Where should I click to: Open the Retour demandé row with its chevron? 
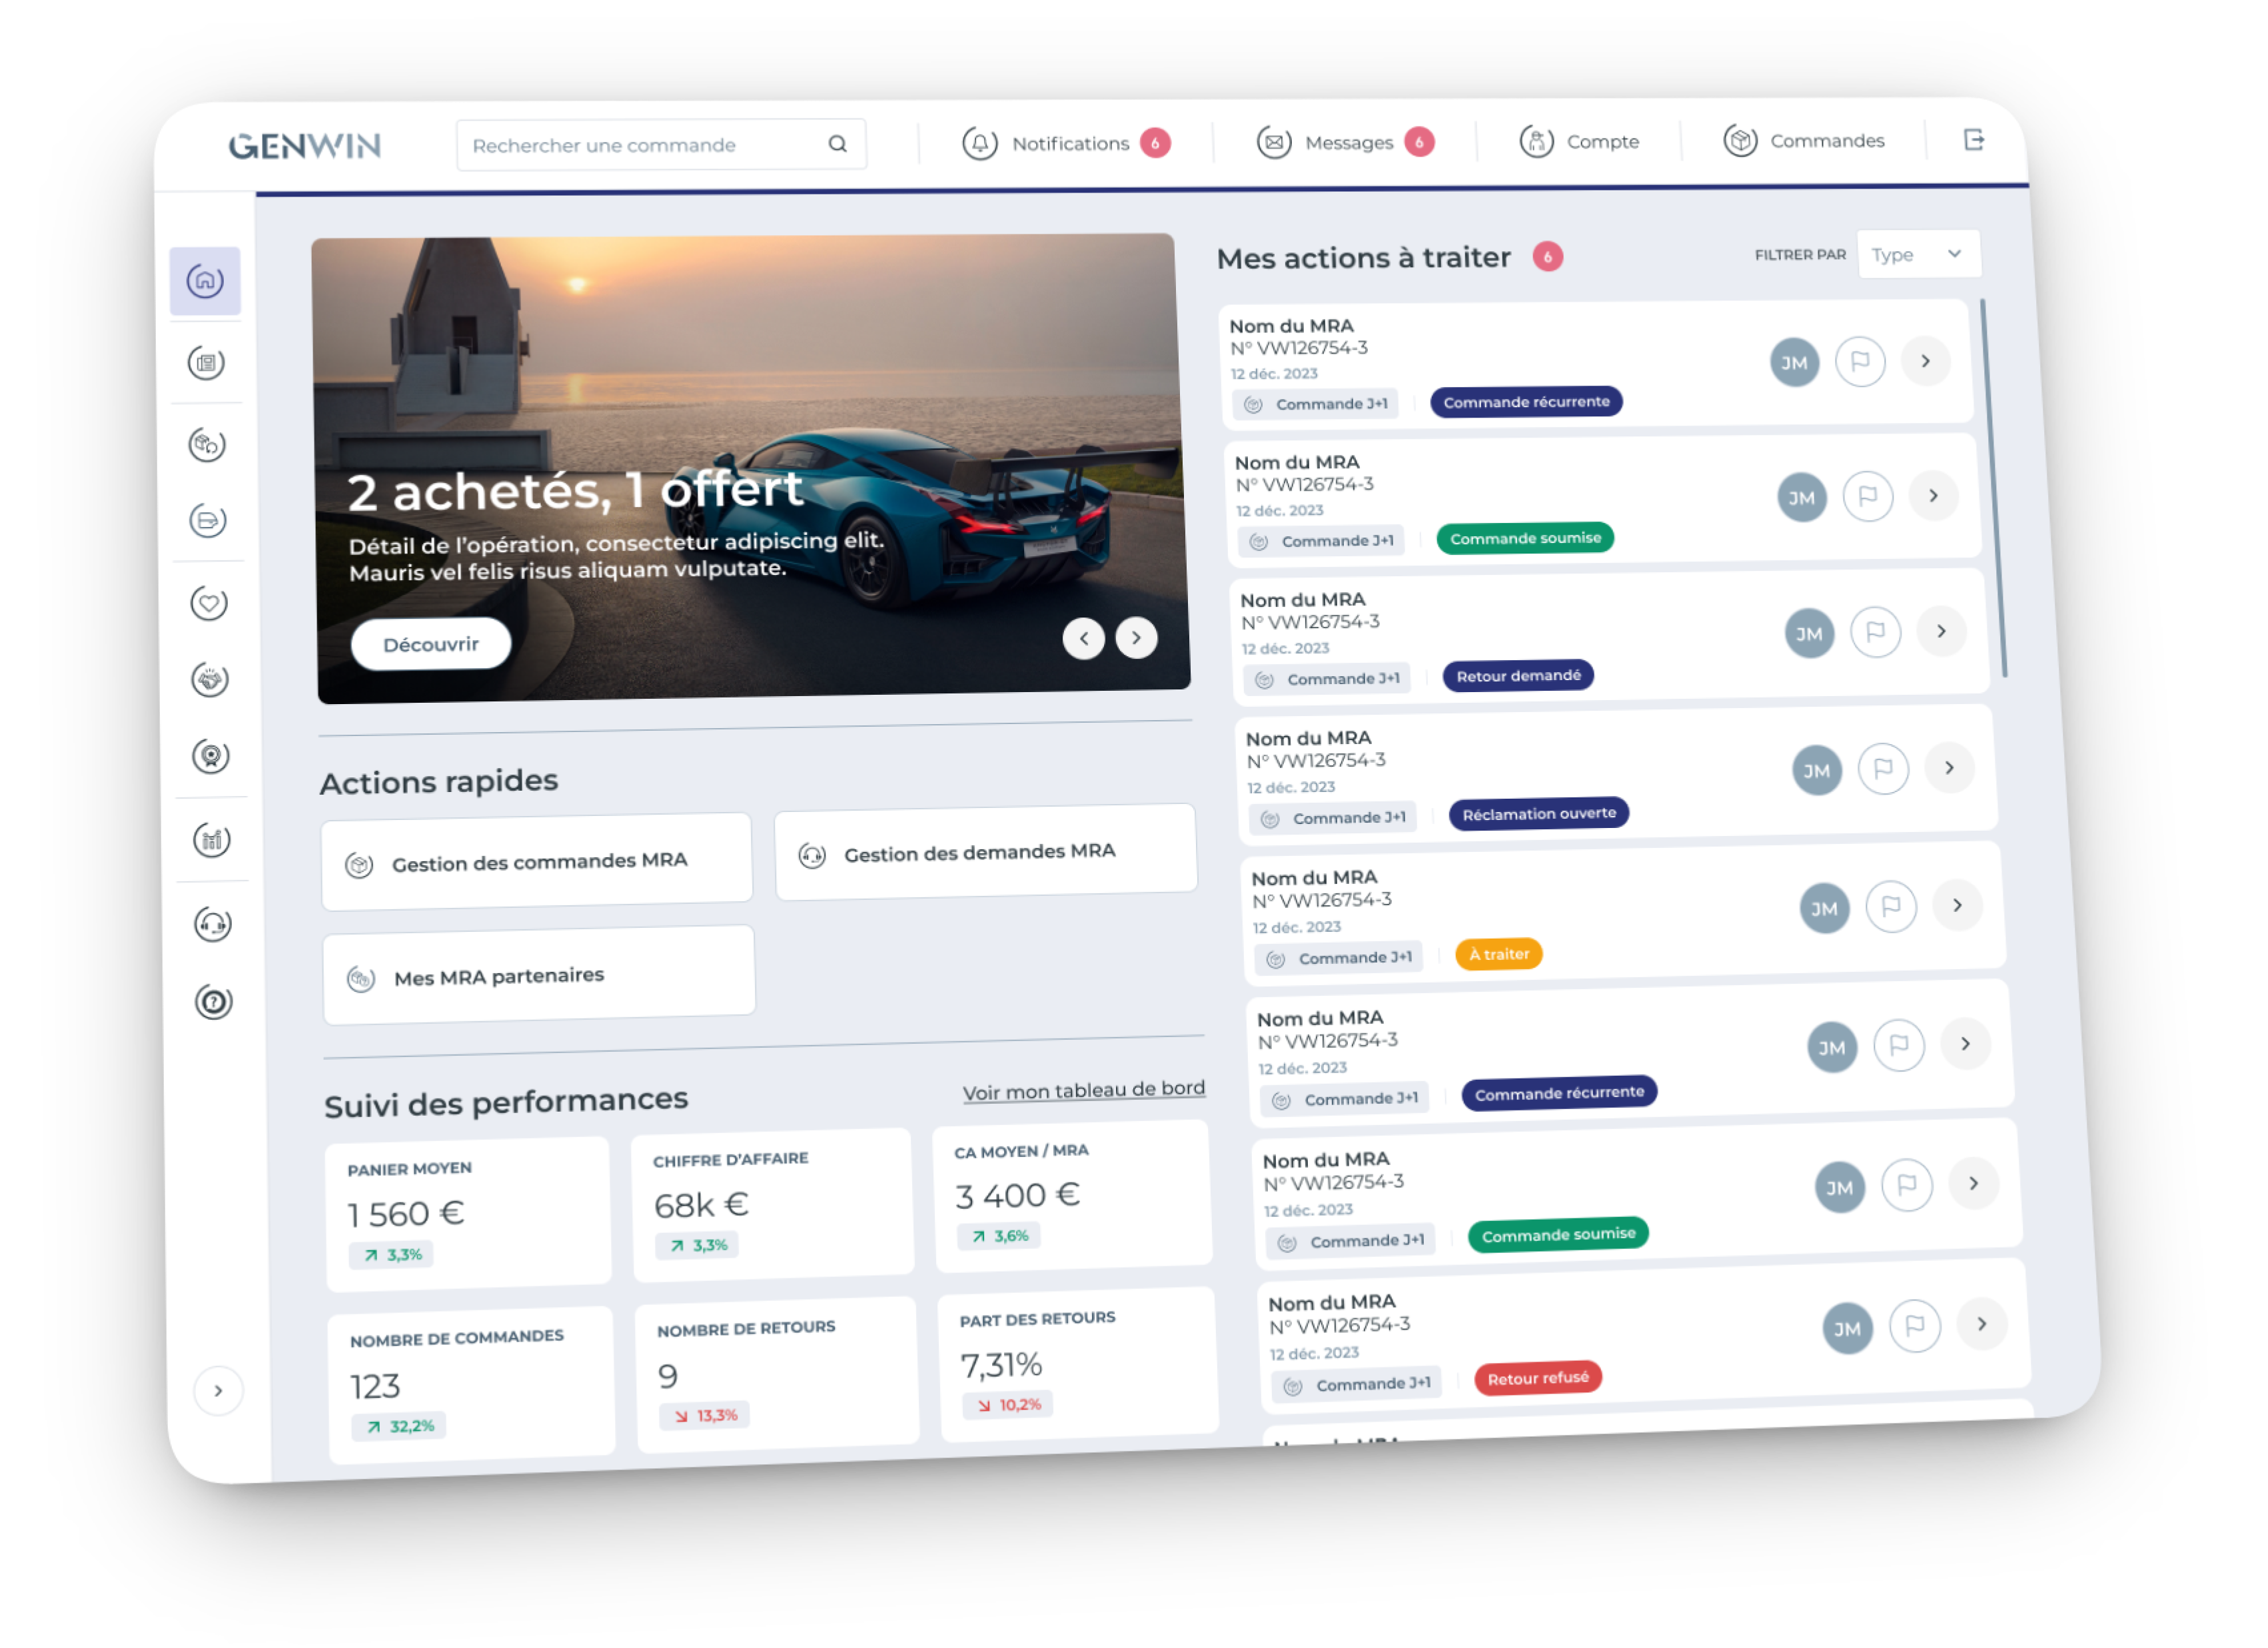pyautogui.click(x=1942, y=631)
